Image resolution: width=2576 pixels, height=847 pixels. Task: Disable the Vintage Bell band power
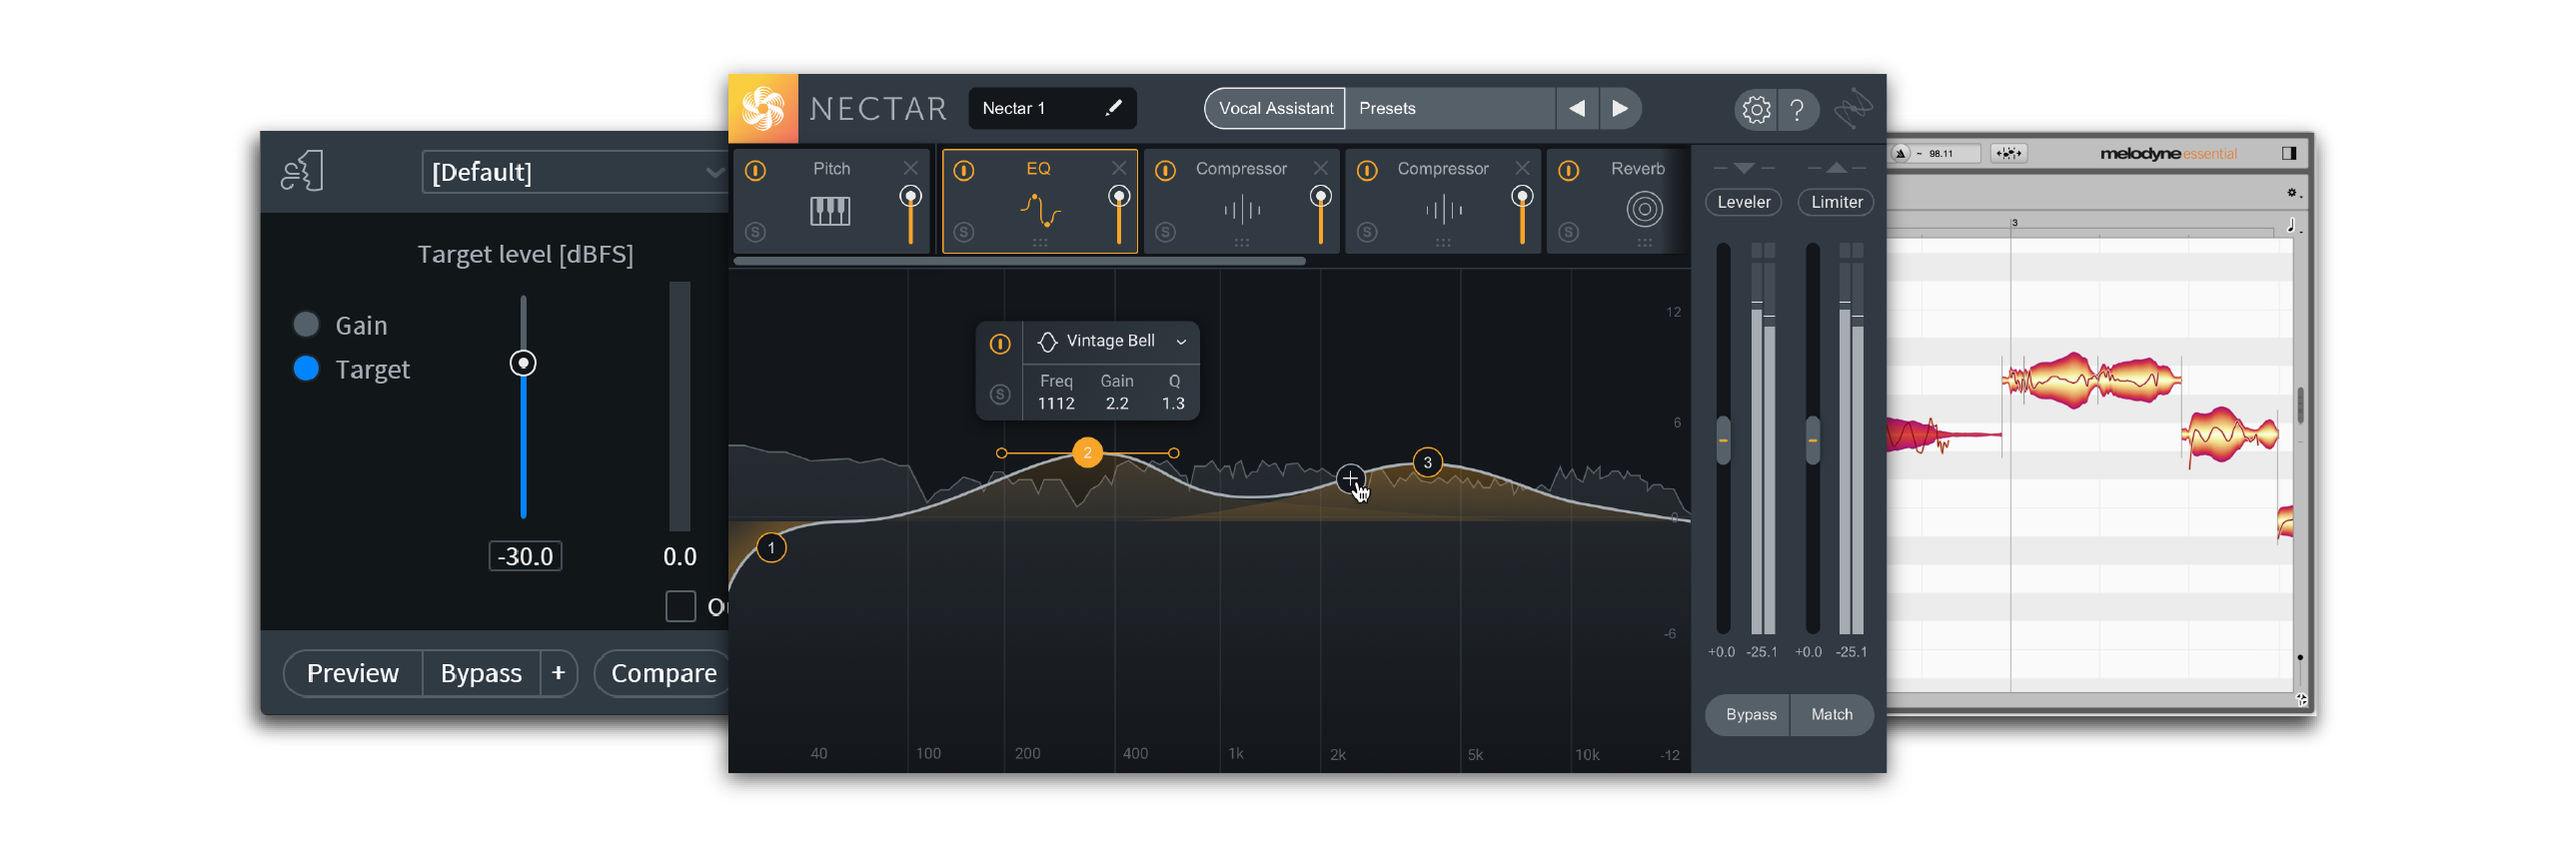[x=999, y=344]
